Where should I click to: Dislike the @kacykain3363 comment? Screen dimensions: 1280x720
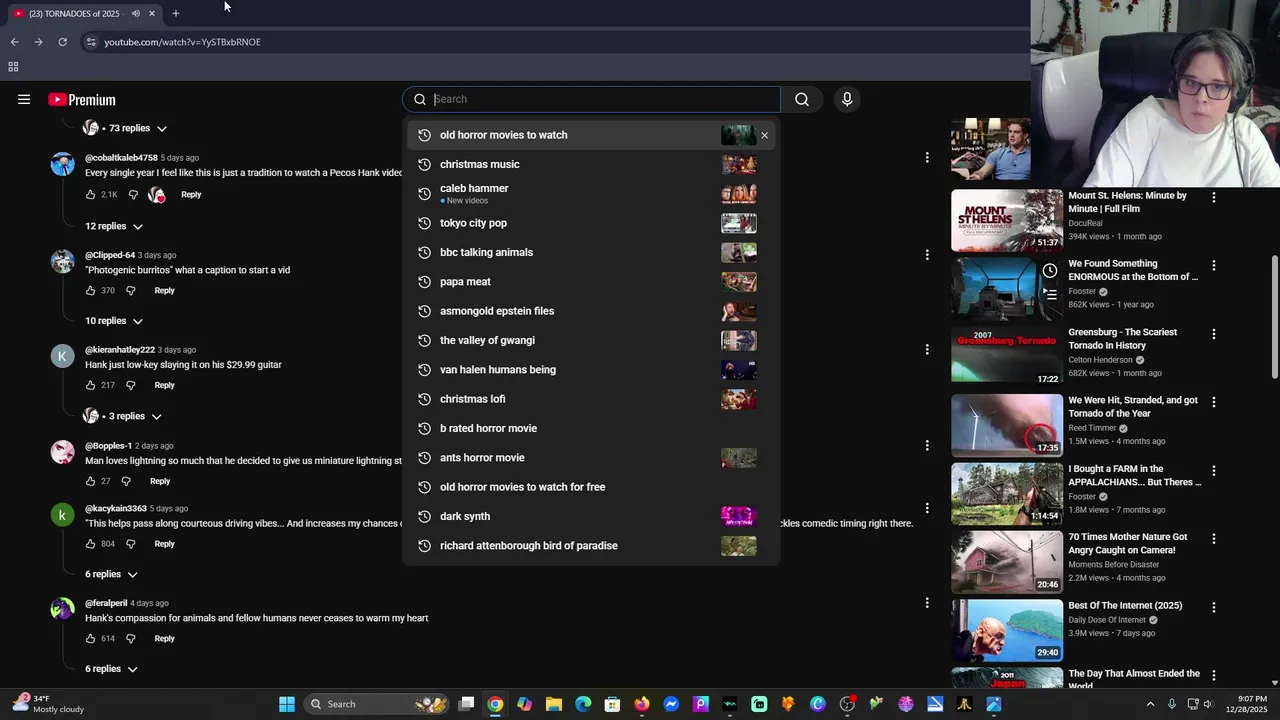coord(130,544)
